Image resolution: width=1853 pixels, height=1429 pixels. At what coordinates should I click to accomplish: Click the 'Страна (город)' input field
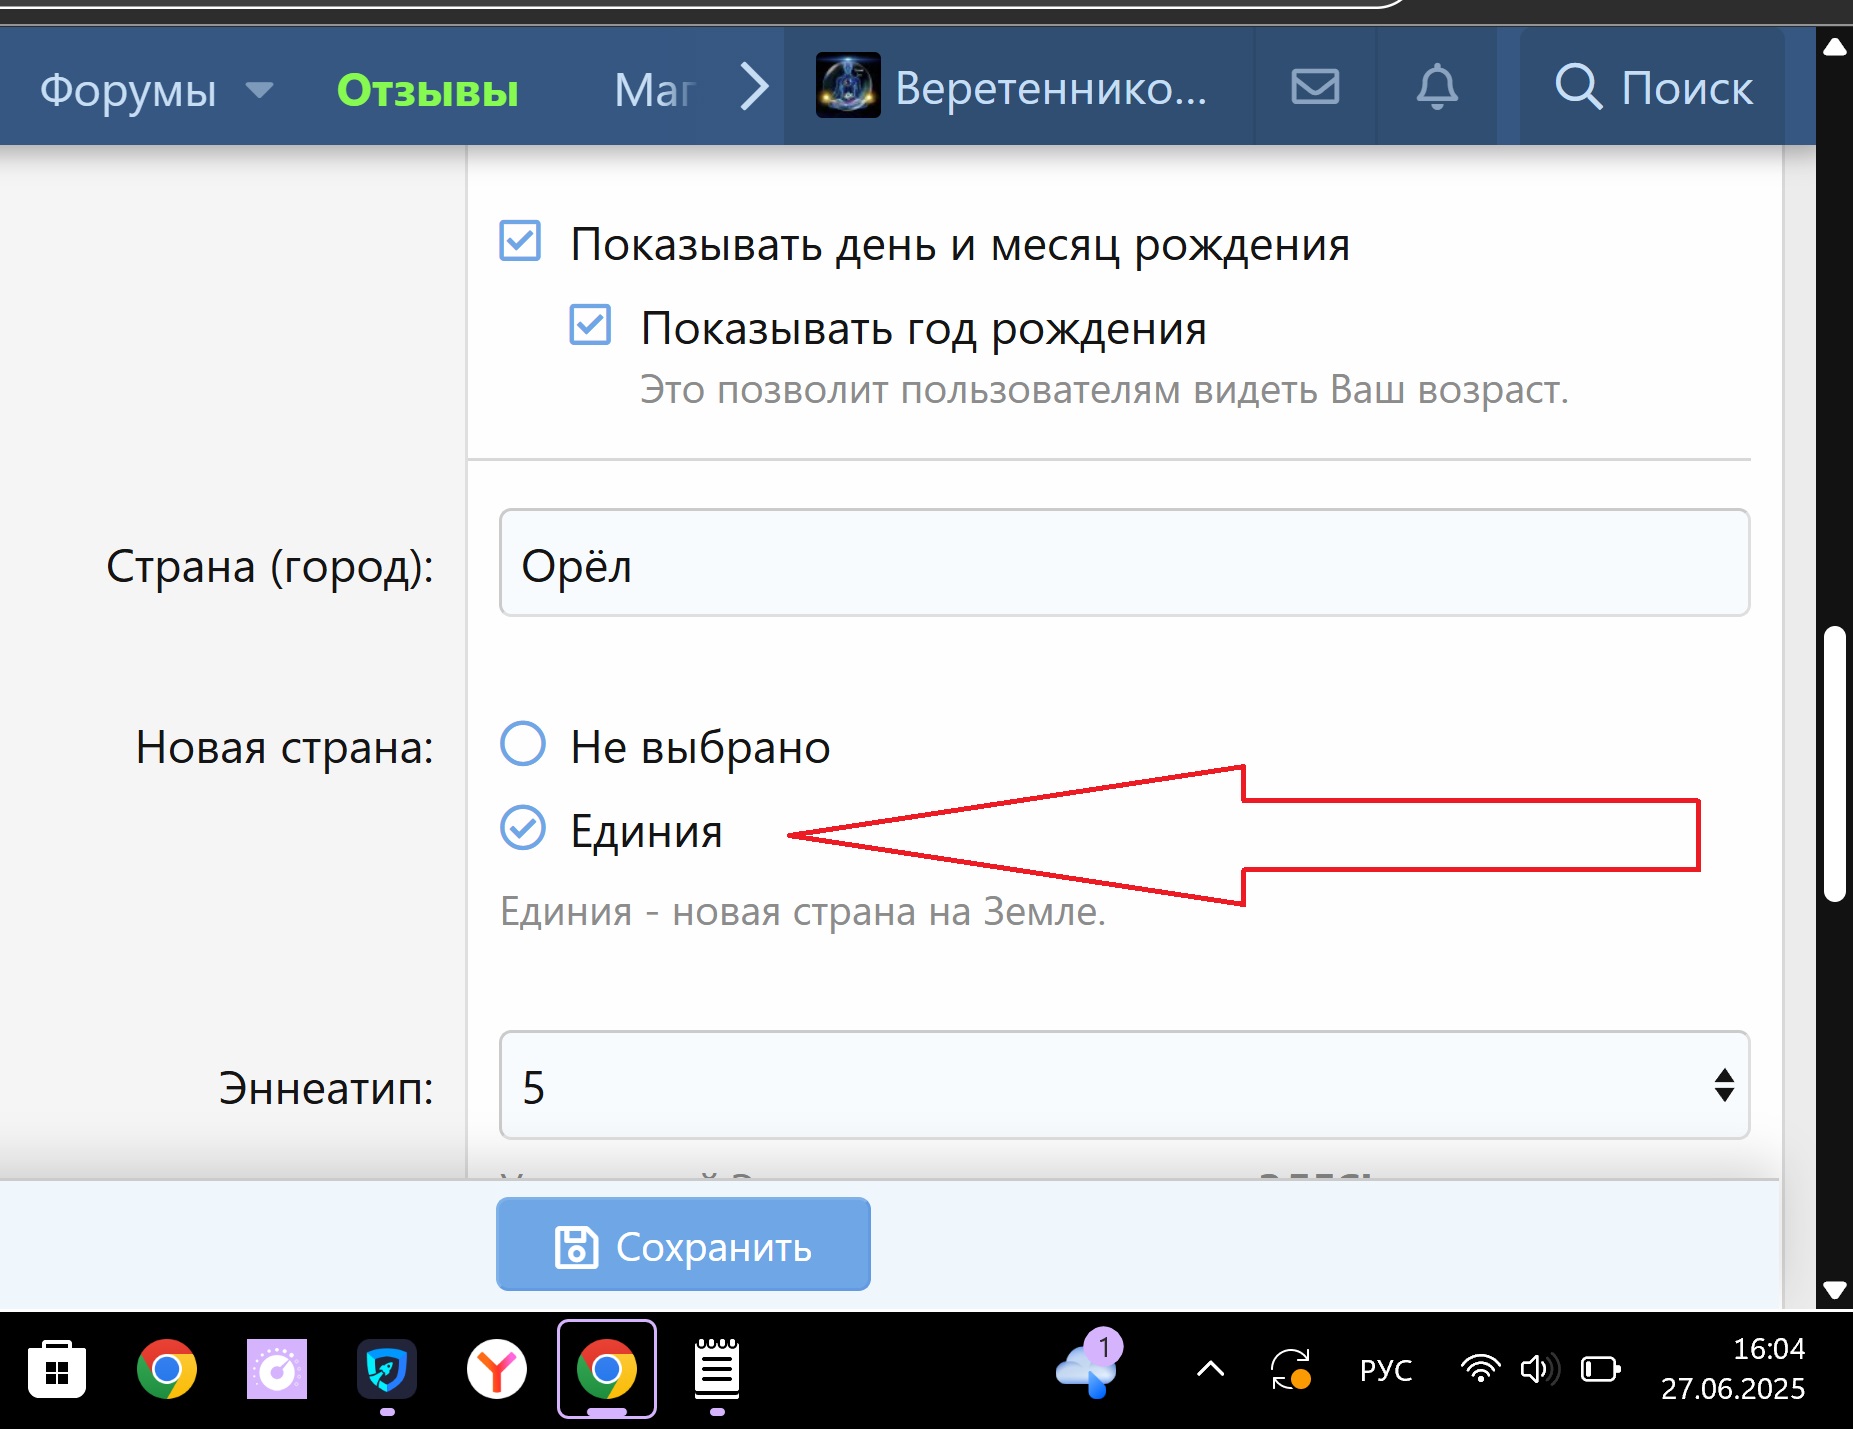click(1124, 563)
